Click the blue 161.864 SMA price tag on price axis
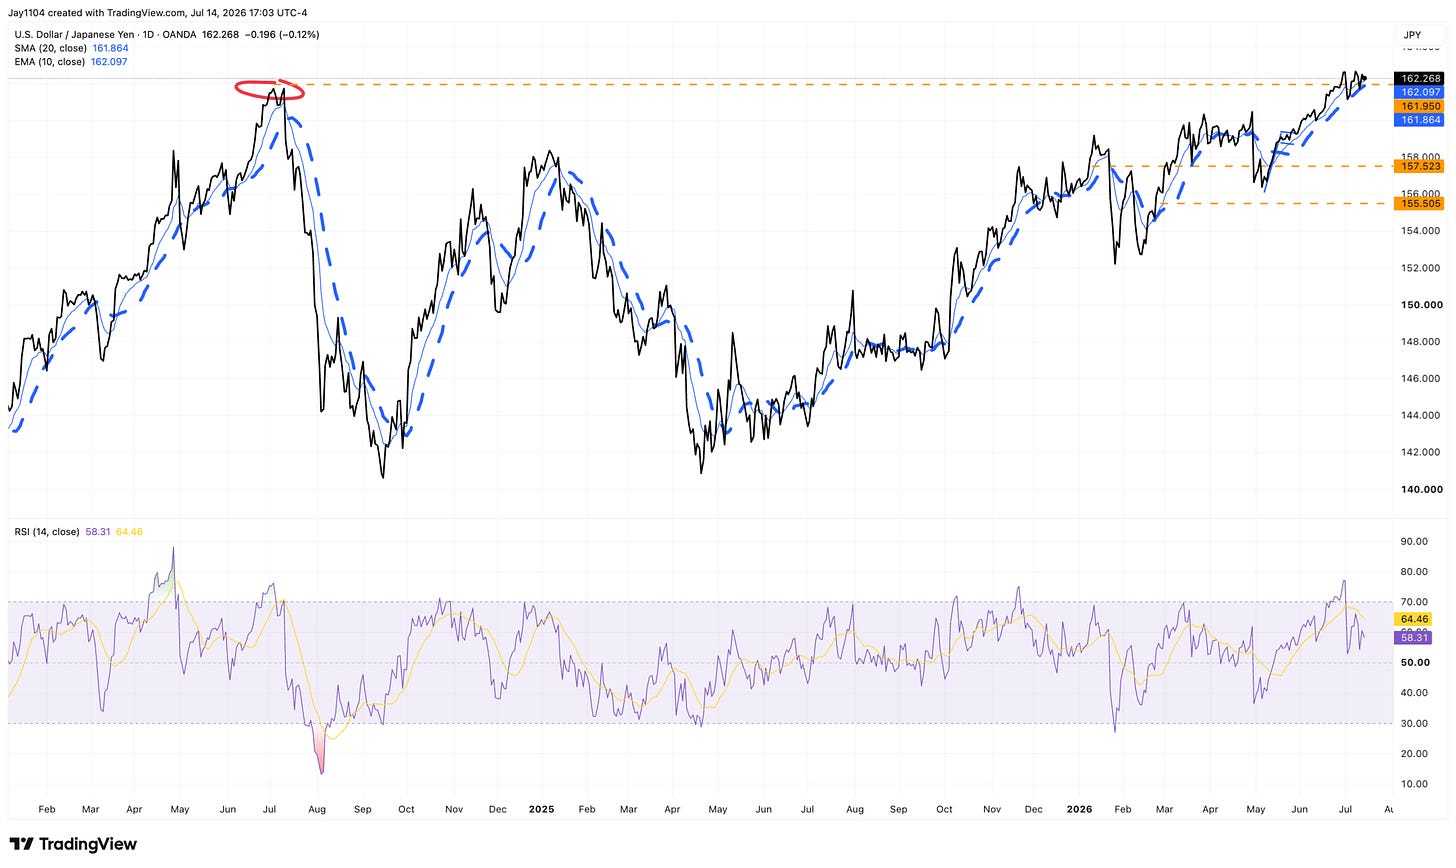 click(1420, 120)
